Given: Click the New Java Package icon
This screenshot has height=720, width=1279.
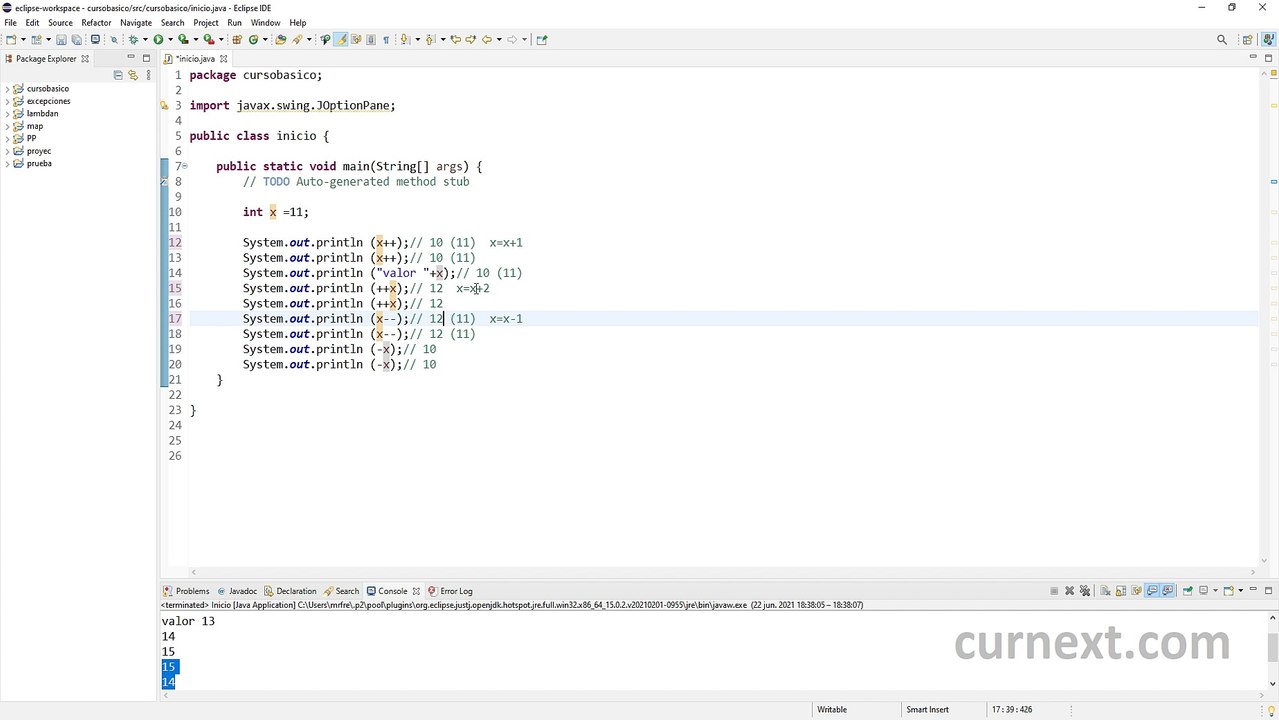Looking at the screenshot, I should pos(237,40).
